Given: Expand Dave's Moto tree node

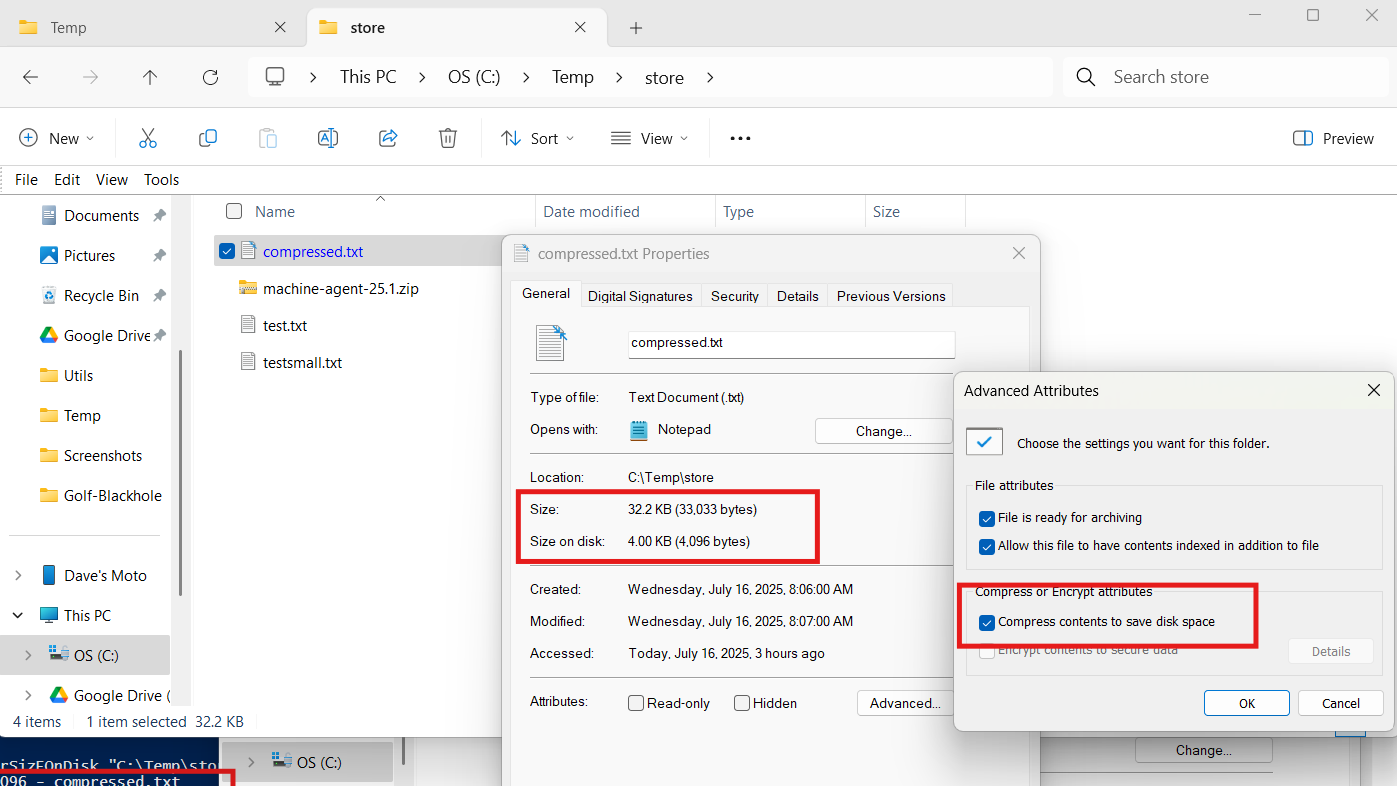Looking at the screenshot, I should click(x=18, y=576).
